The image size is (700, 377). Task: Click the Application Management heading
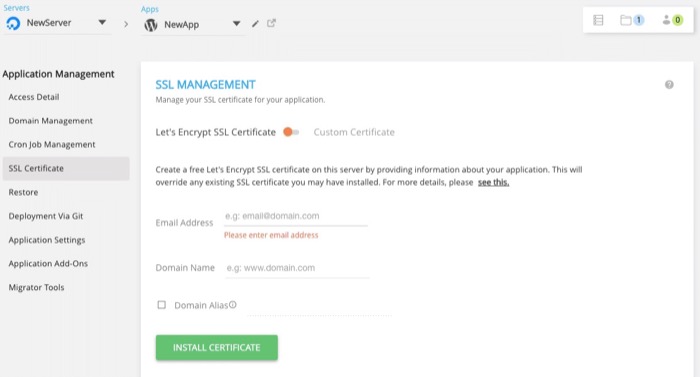point(58,74)
